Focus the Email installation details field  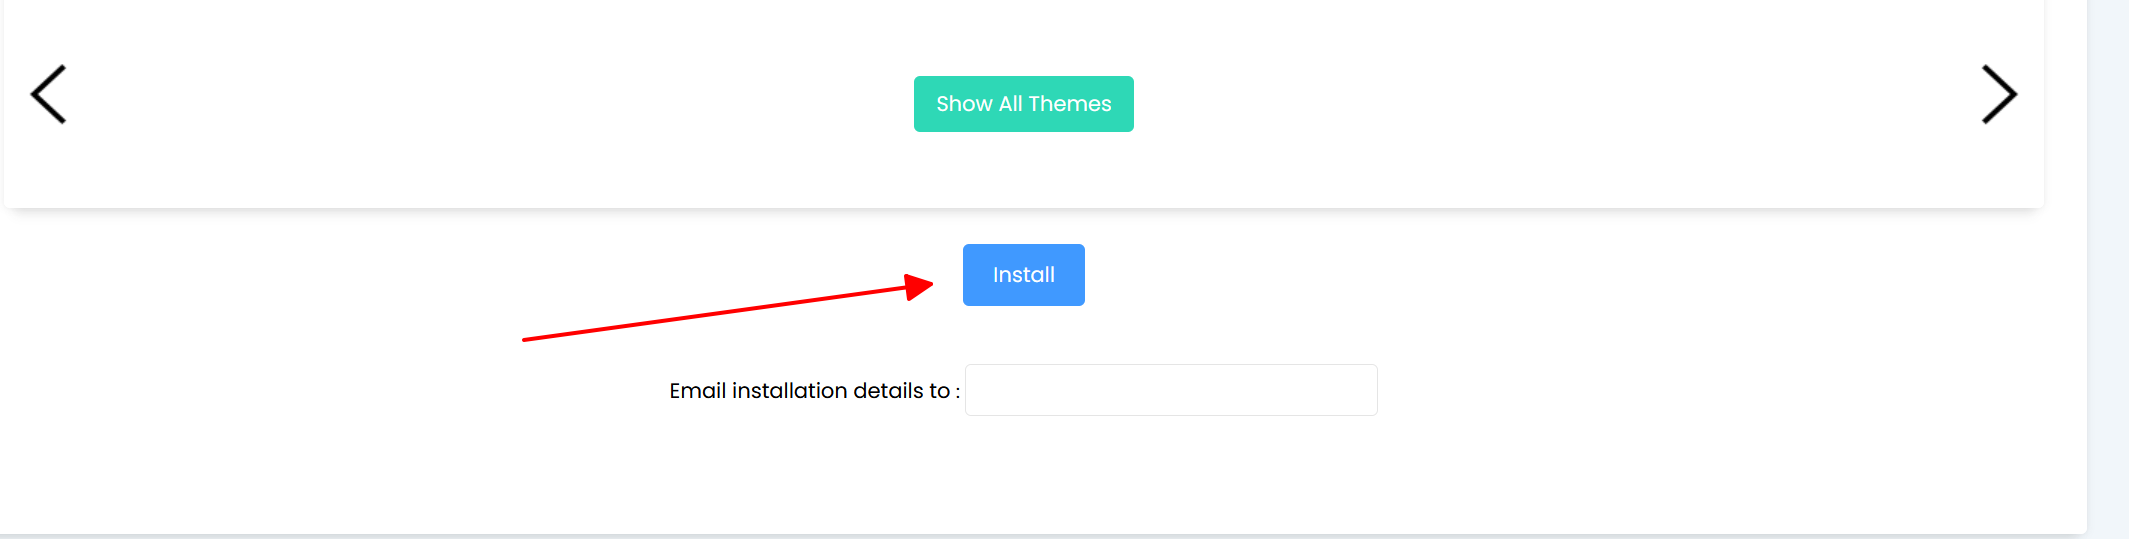(x=1171, y=390)
